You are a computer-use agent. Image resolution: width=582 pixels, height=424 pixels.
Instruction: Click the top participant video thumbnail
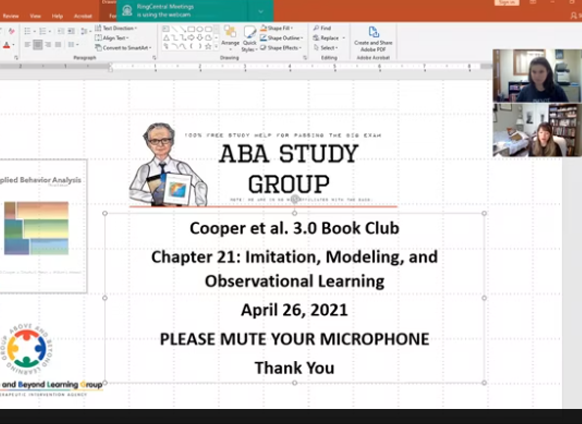537,76
